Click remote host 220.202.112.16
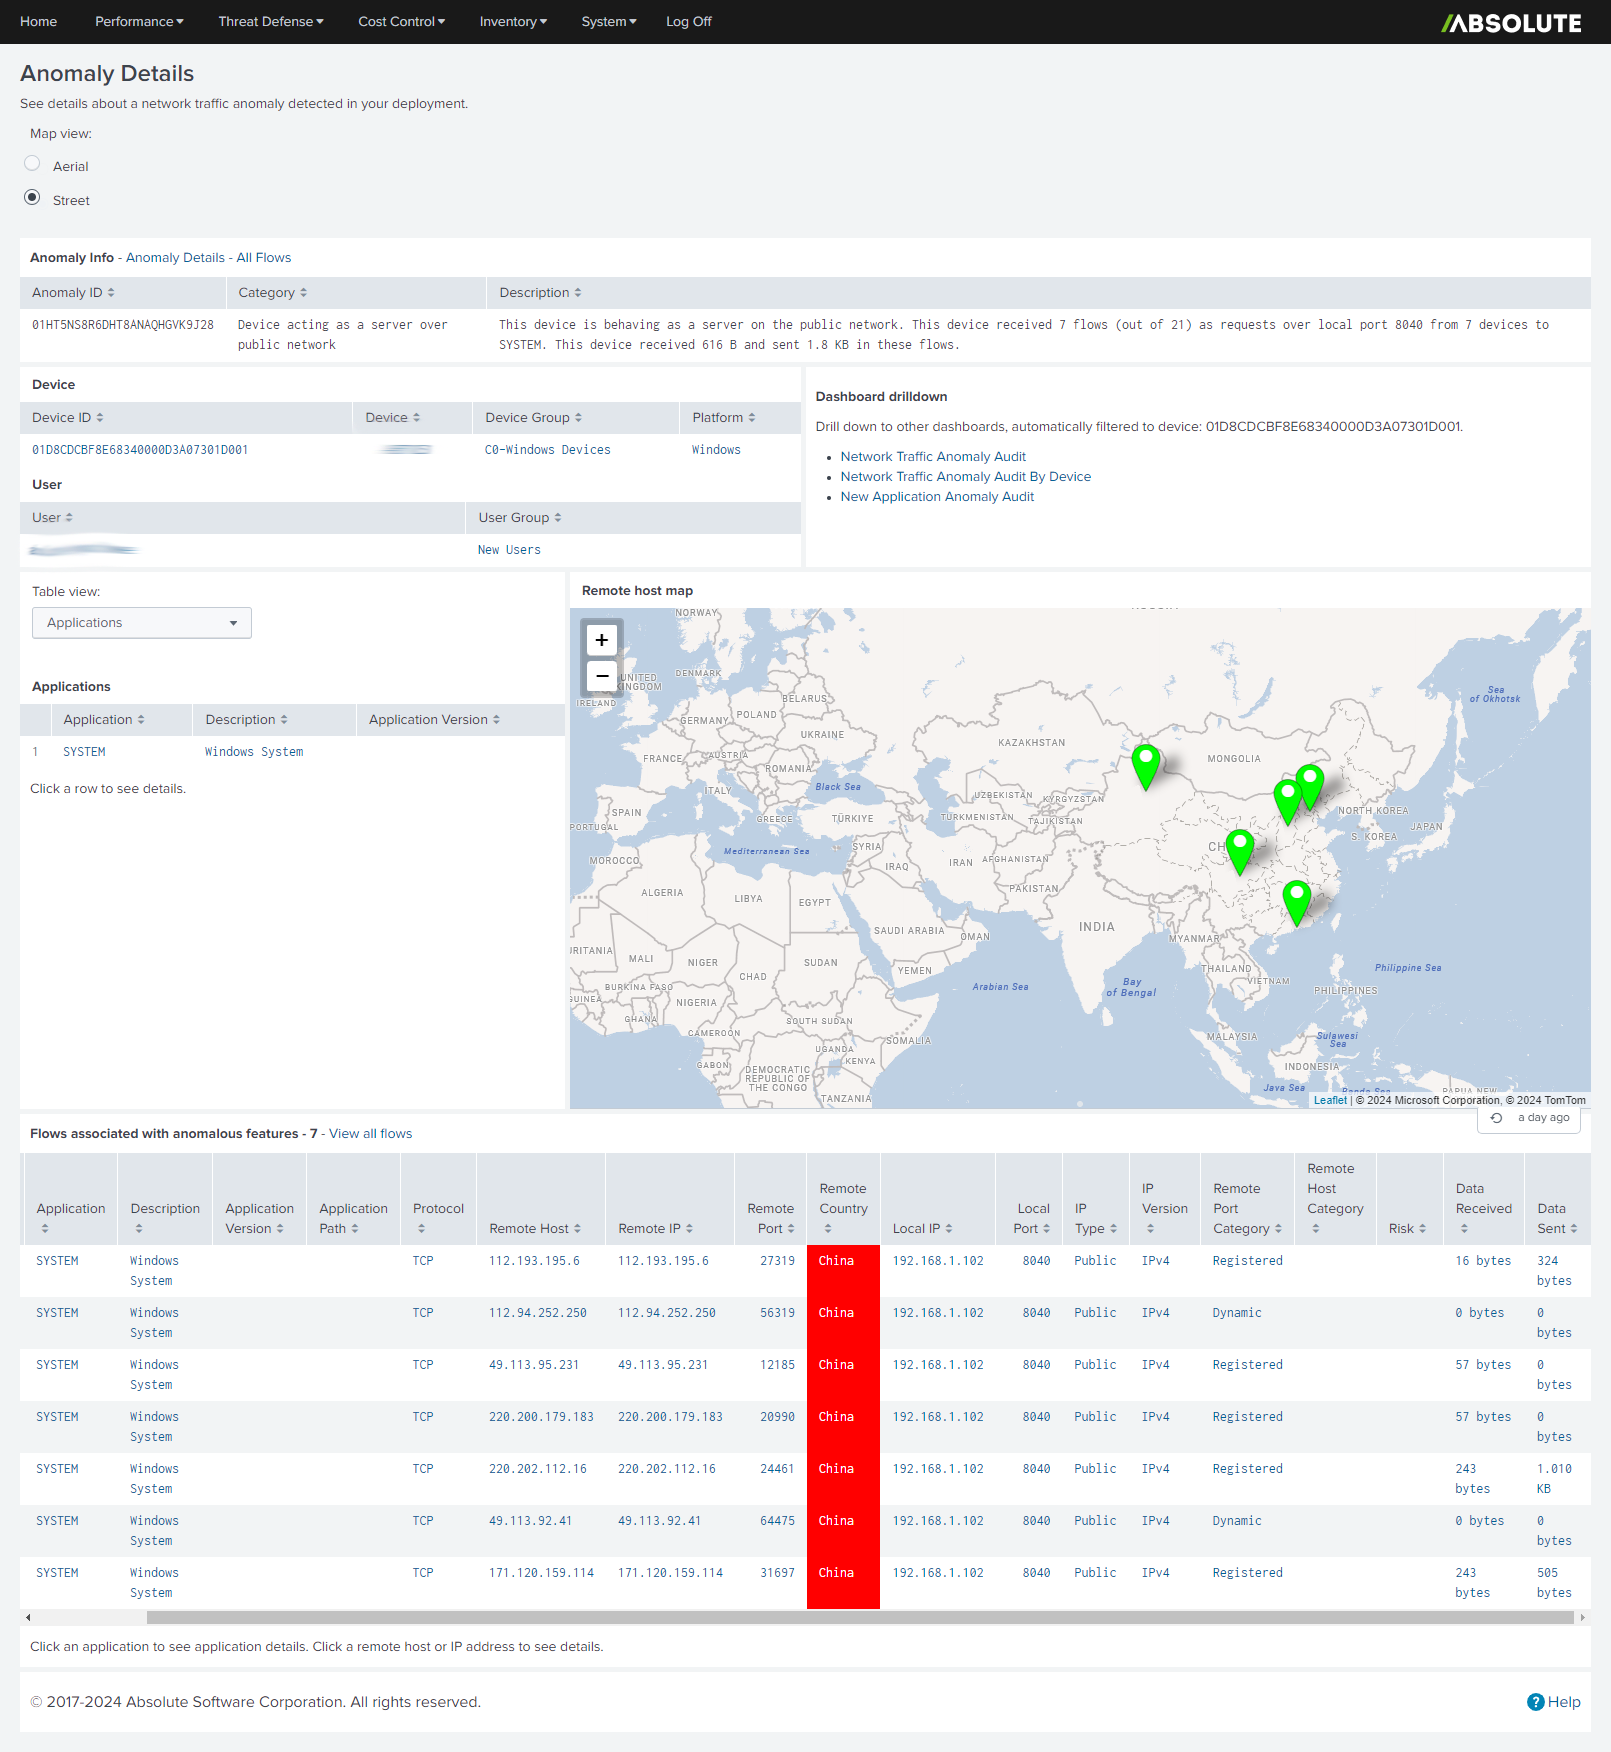The width and height of the screenshot is (1611, 1752). [537, 1469]
